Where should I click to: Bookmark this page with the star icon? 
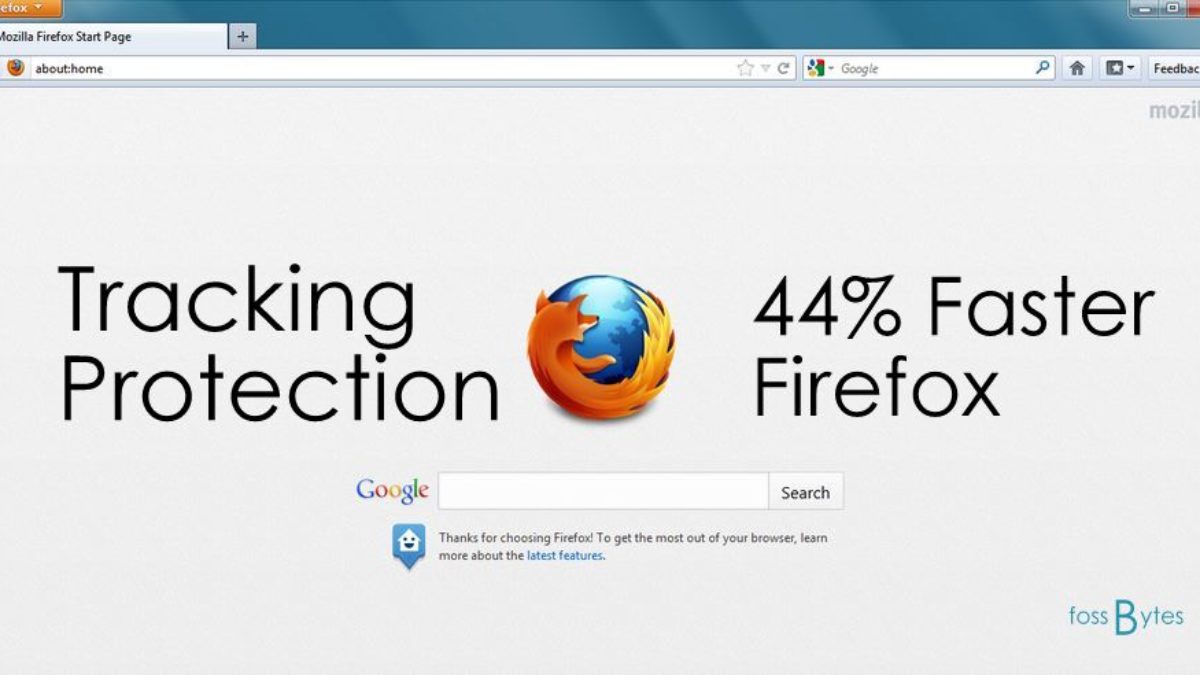(x=745, y=68)
